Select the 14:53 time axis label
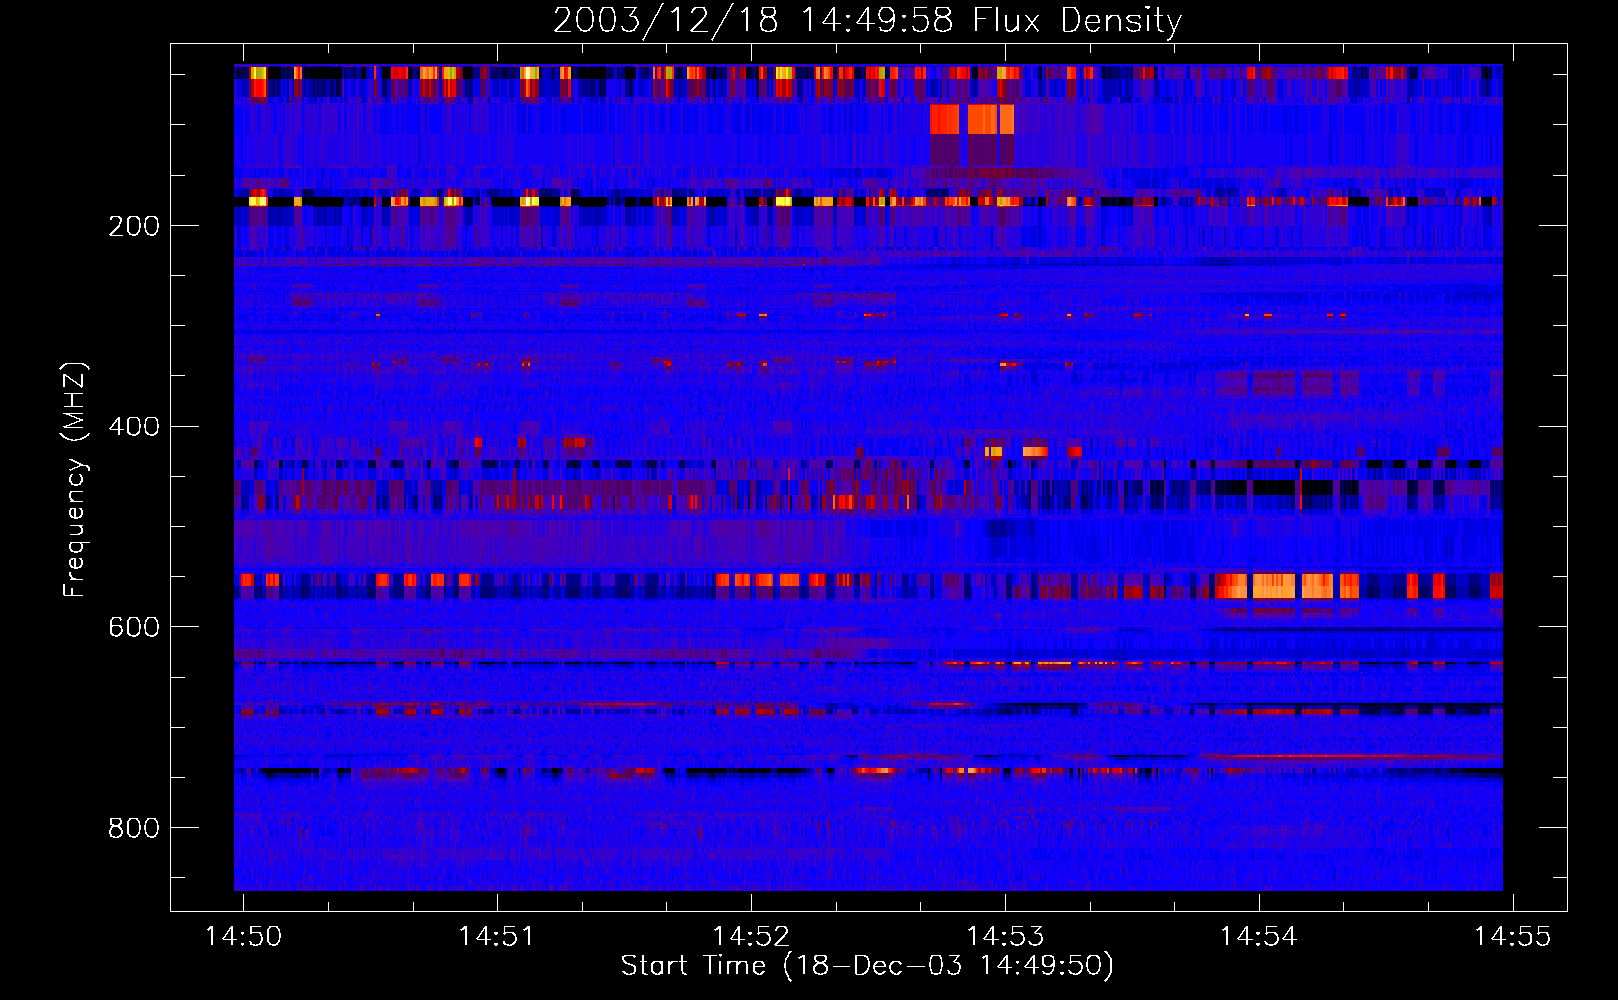 [1005, 936]
